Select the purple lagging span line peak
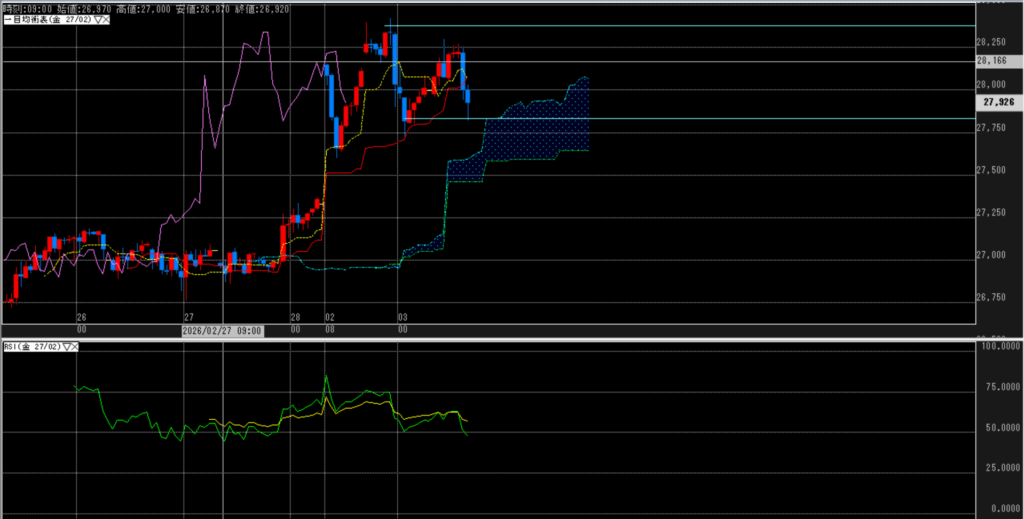This screenshot has width=1024, height=519. click(265, 33)
